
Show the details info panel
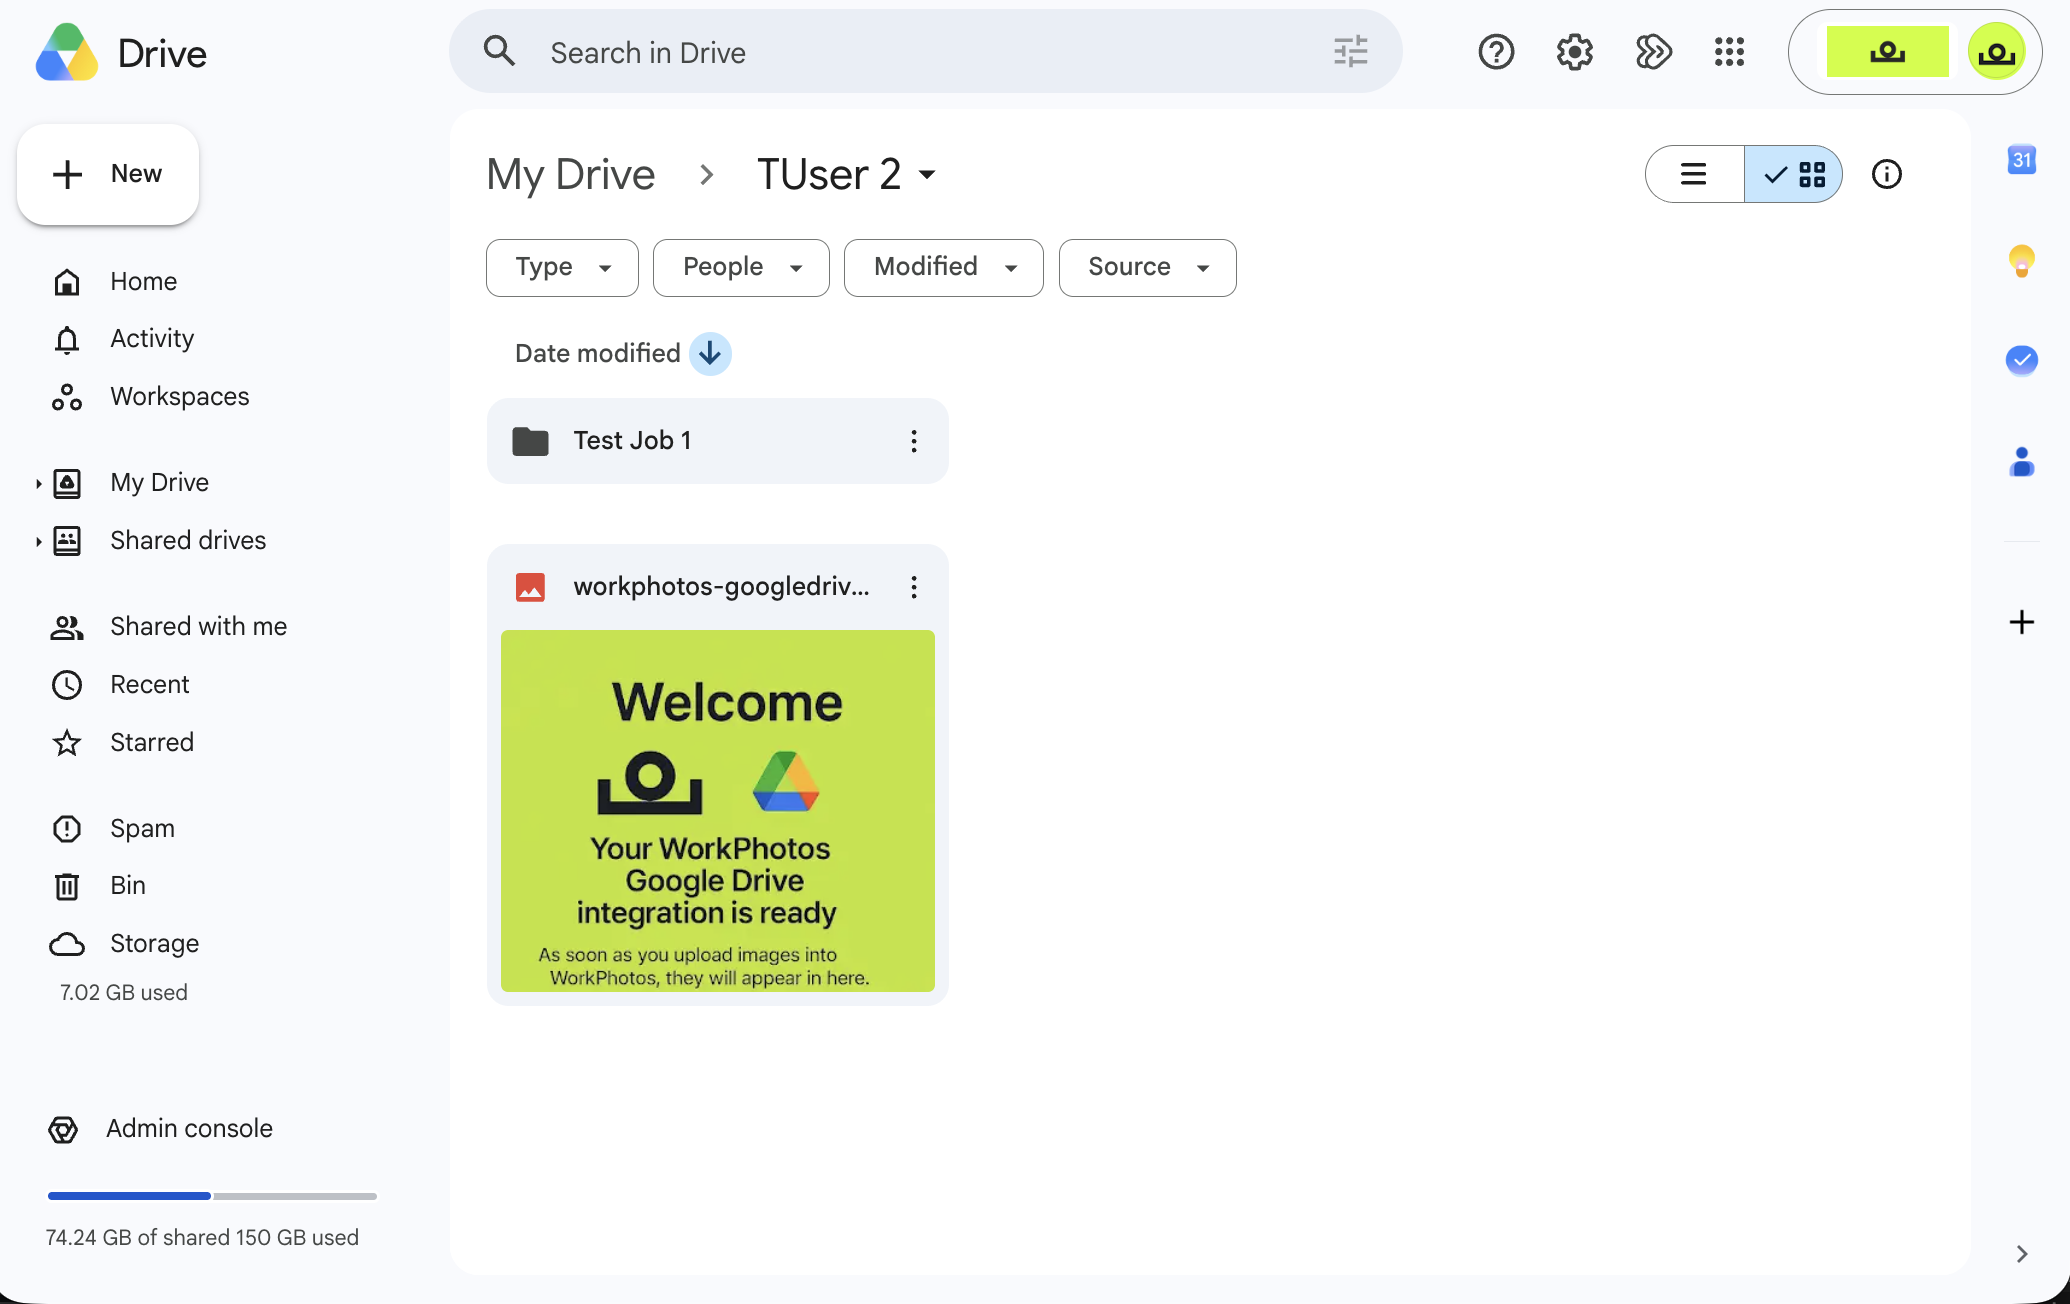1886,174
